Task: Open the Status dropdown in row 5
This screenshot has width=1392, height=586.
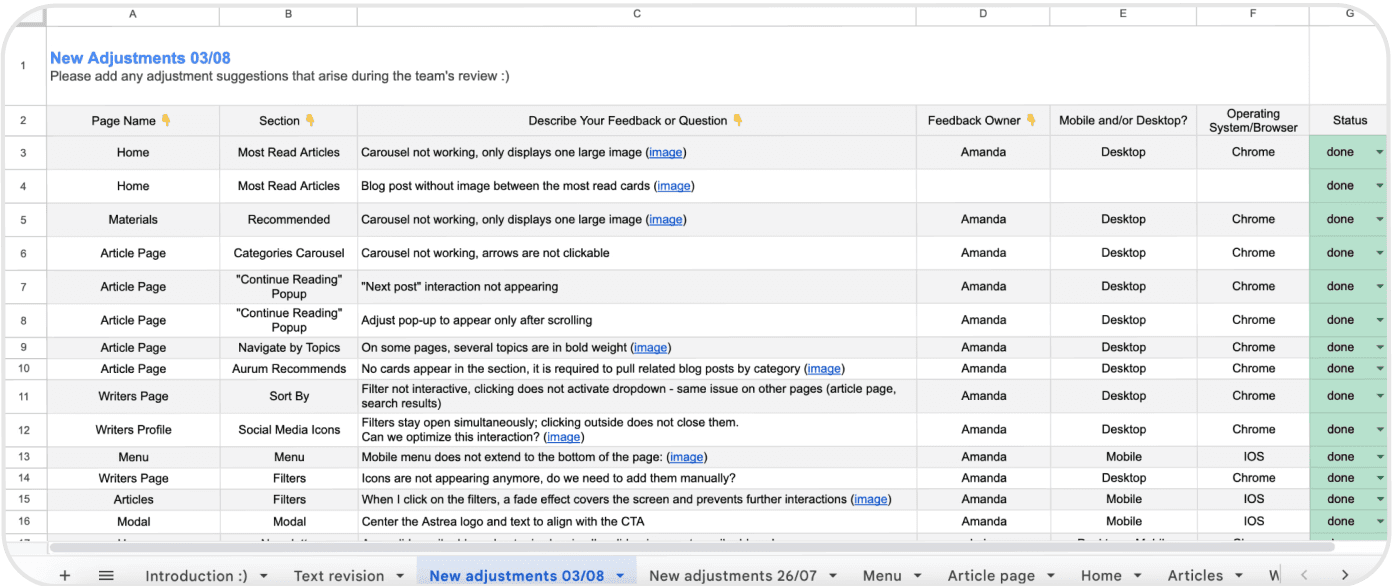Action: [1380, 220]
